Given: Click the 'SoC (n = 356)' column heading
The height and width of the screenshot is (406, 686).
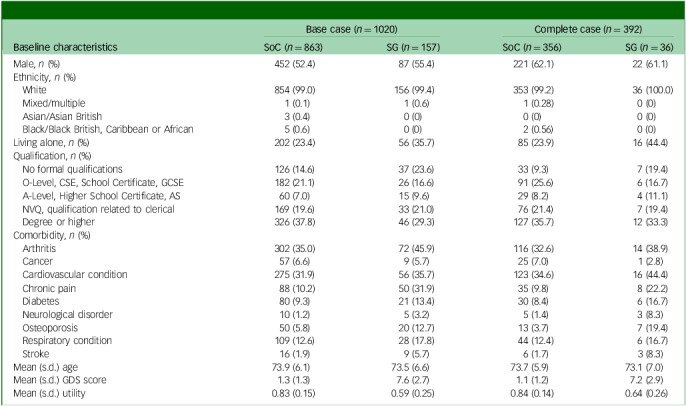Looking at the screenshot, I should point(532,47).
